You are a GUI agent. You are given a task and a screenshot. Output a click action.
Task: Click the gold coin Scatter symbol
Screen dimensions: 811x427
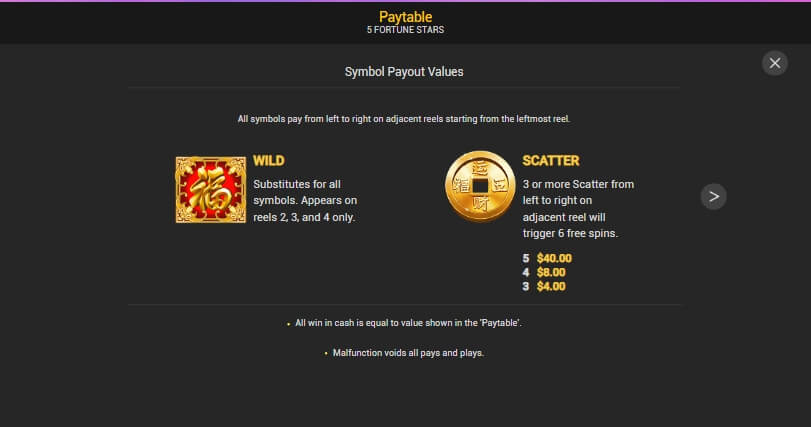point(480,187)
